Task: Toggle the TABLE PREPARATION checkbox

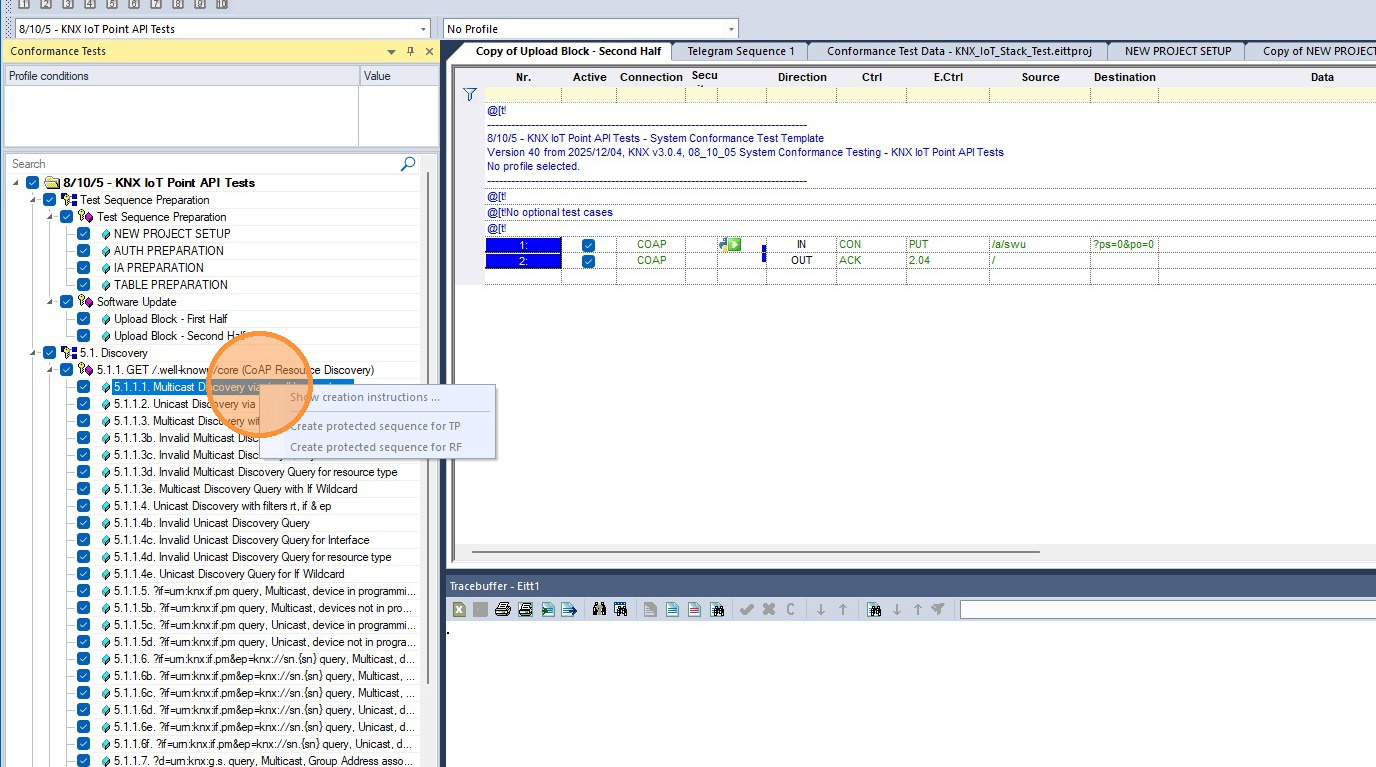Action: [x=84, y=285]
